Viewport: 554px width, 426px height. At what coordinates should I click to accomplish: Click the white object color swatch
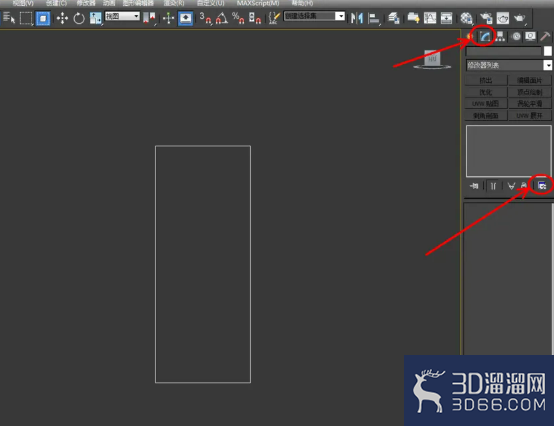tap(548, 51)
